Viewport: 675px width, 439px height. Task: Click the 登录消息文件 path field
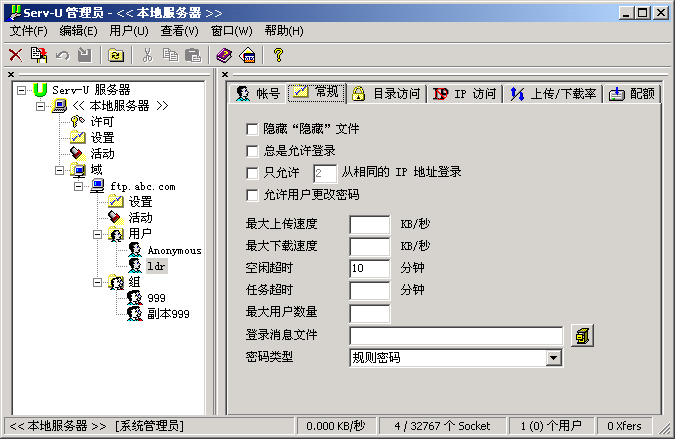[456, 336]
